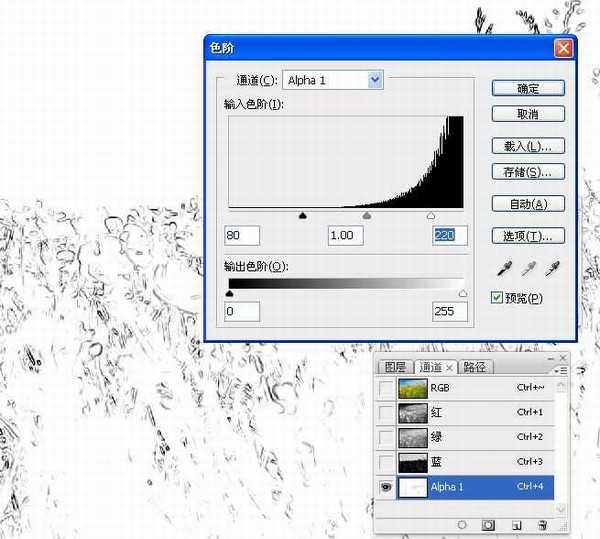Switch to the 图层 (Layers) tab
The image size is (600, 539).
(x=396, y=367)
